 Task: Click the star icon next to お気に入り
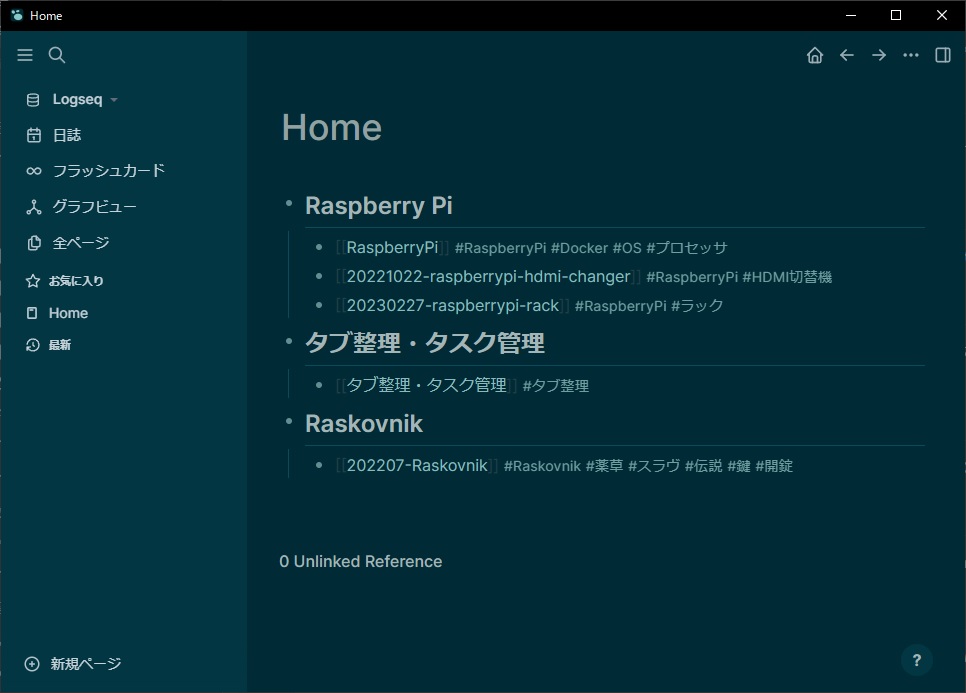(33, 281)
